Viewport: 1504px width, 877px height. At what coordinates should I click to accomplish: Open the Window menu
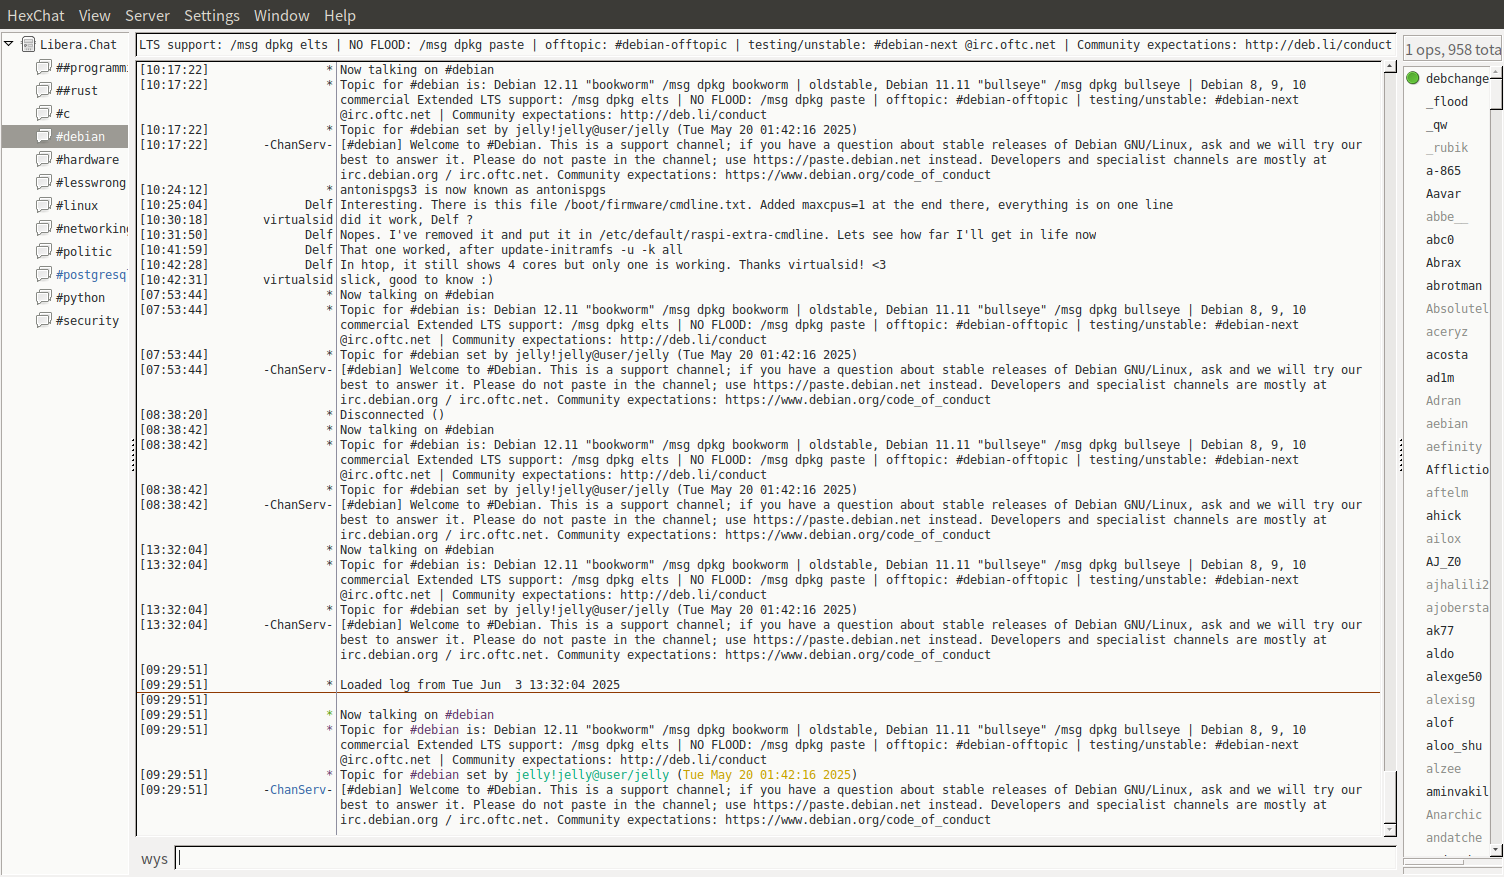coord(282,15)
